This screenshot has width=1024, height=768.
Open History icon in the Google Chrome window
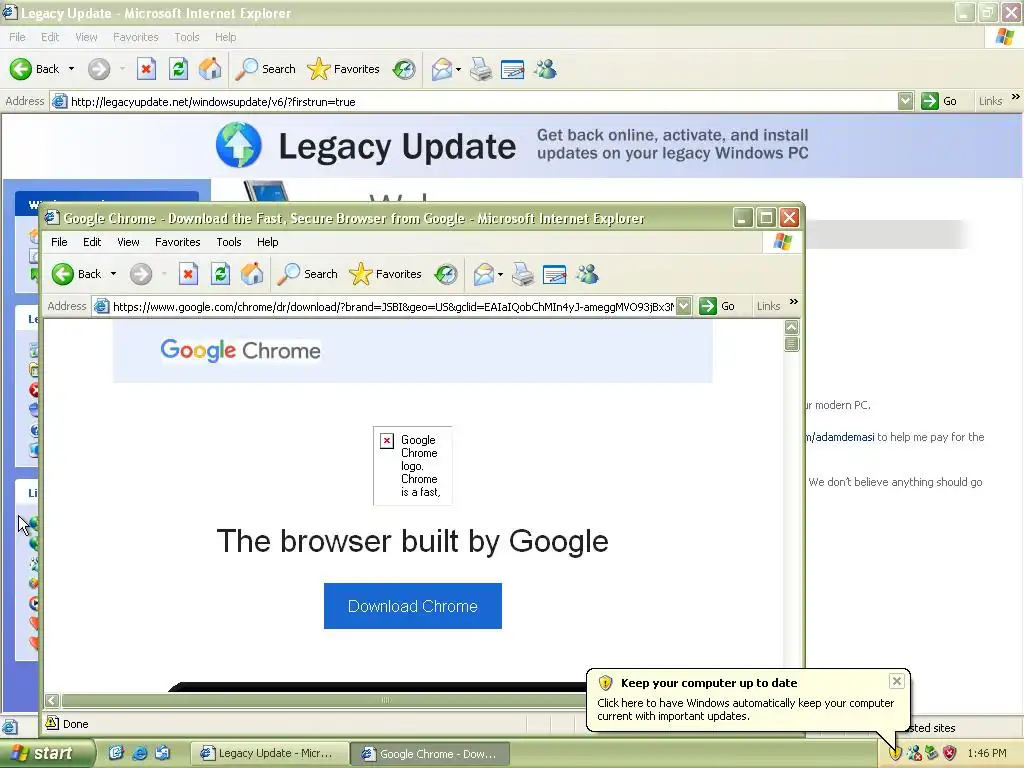coord(446,274)
